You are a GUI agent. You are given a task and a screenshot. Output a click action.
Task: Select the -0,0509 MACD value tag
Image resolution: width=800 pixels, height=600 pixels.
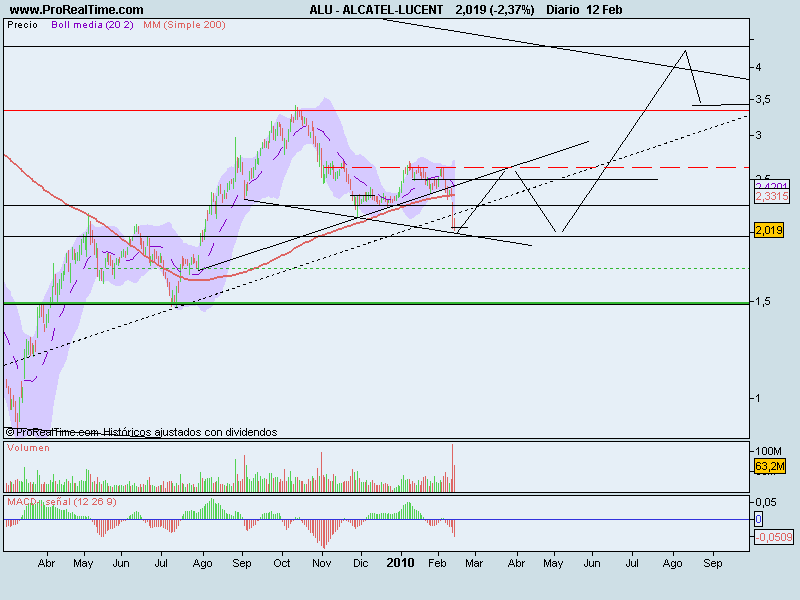point(774,537)
